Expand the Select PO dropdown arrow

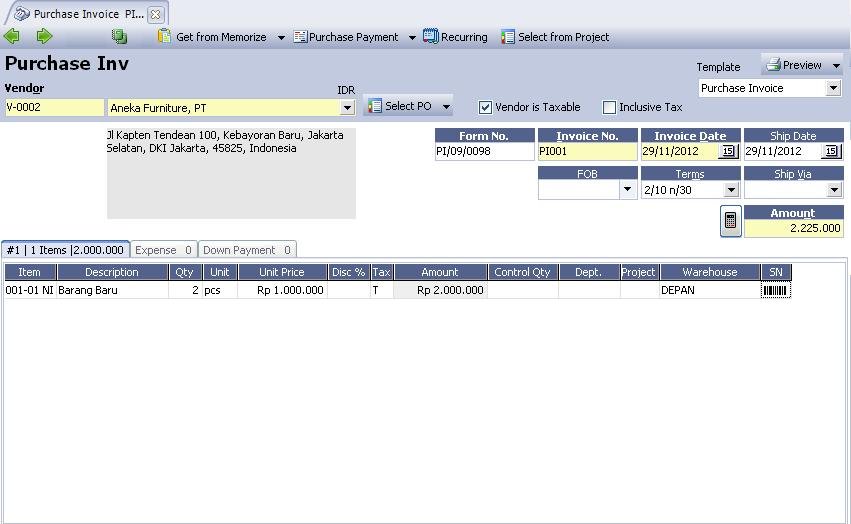click(446, 106)
